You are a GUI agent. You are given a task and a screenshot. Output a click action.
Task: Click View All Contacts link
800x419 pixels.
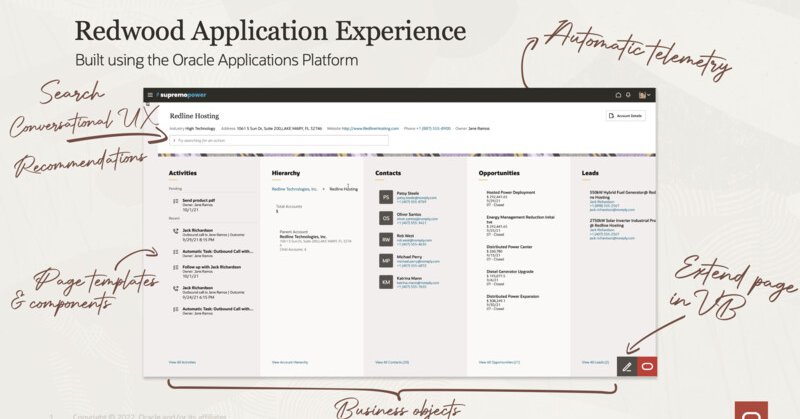(x=392, y=362)
